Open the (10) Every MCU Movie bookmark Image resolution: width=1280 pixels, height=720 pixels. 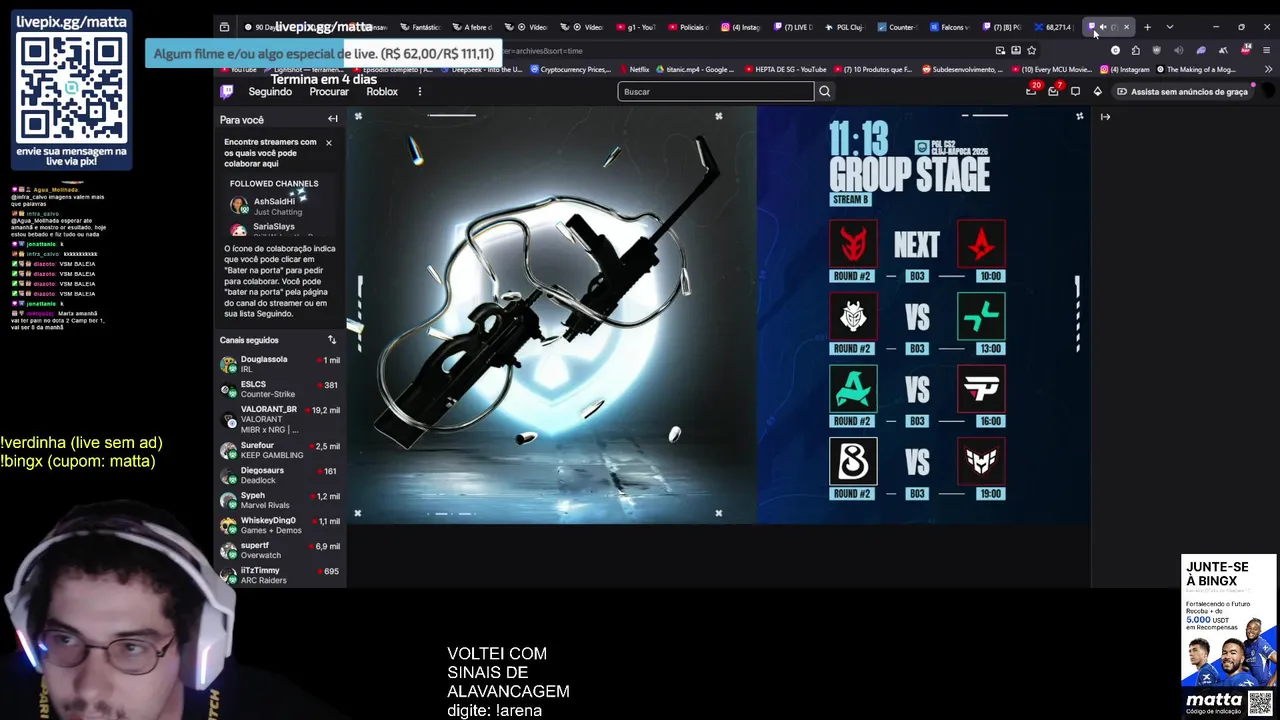(x=1052, y=70)
